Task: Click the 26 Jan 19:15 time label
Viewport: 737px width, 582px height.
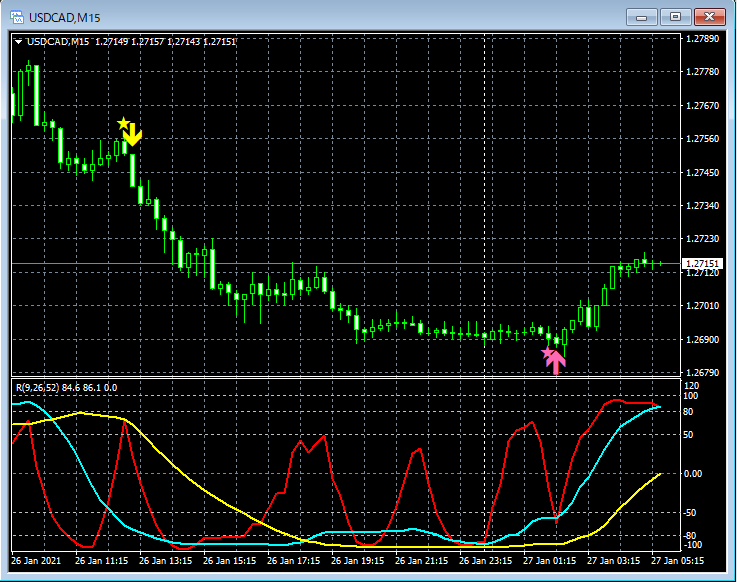Action: click(x=357, y=560)
